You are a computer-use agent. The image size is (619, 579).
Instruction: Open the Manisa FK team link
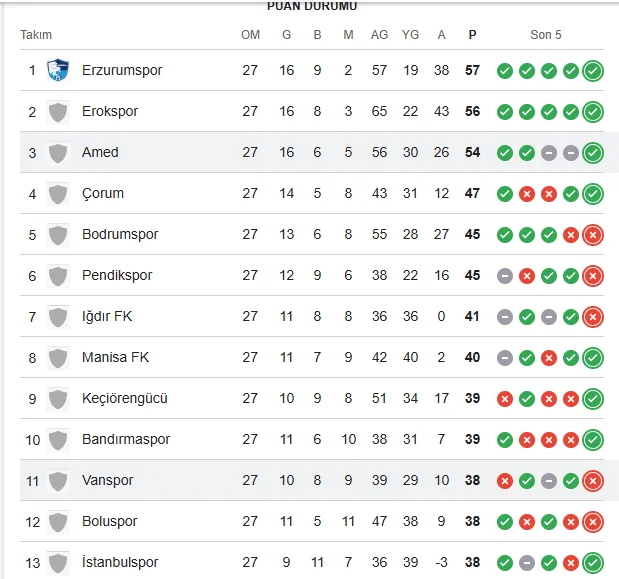pos(115,357)
